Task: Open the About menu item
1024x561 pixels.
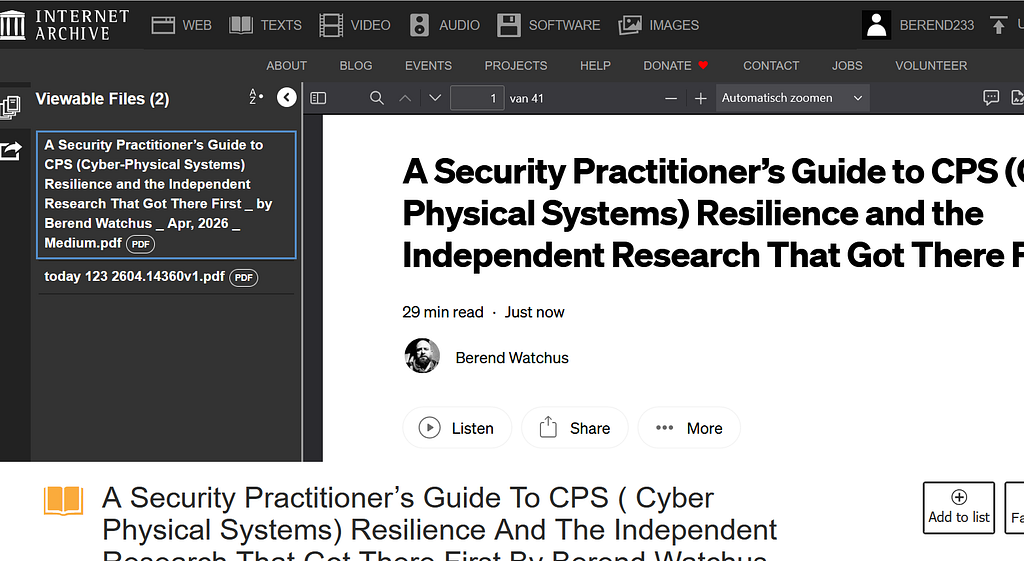Action: tap(286, 66)
